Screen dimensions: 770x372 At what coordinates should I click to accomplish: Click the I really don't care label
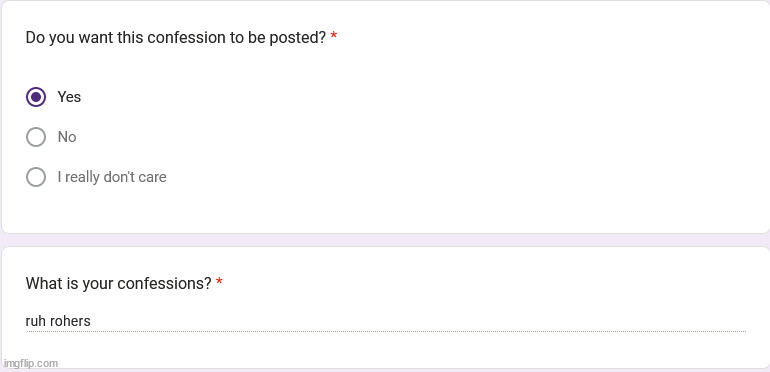coord(112,177)
